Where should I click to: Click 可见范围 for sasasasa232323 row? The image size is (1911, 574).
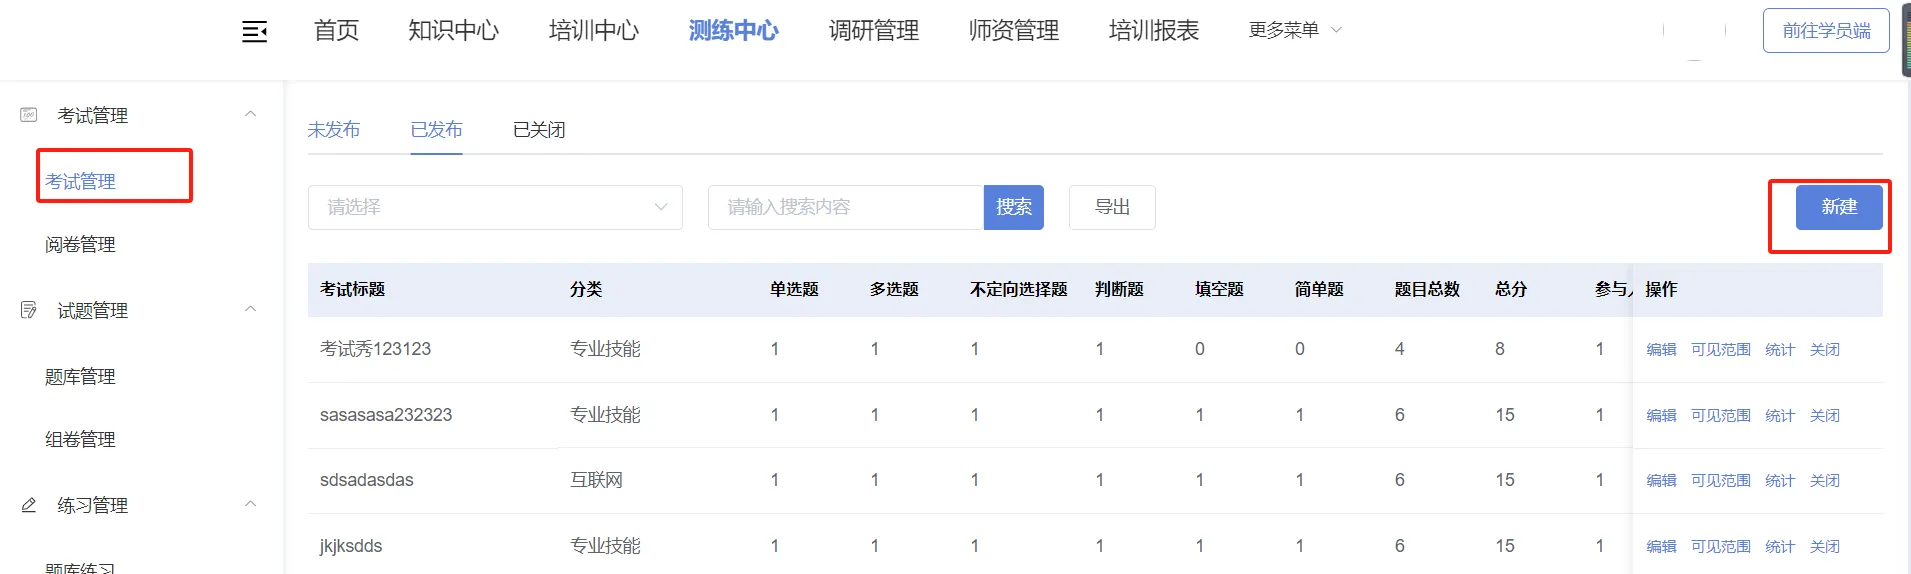(x=1721, y=416)
